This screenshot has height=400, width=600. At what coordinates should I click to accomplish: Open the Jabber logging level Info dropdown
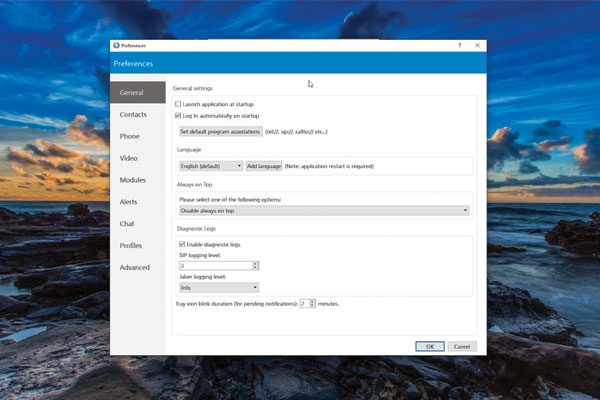click(219, 287)
